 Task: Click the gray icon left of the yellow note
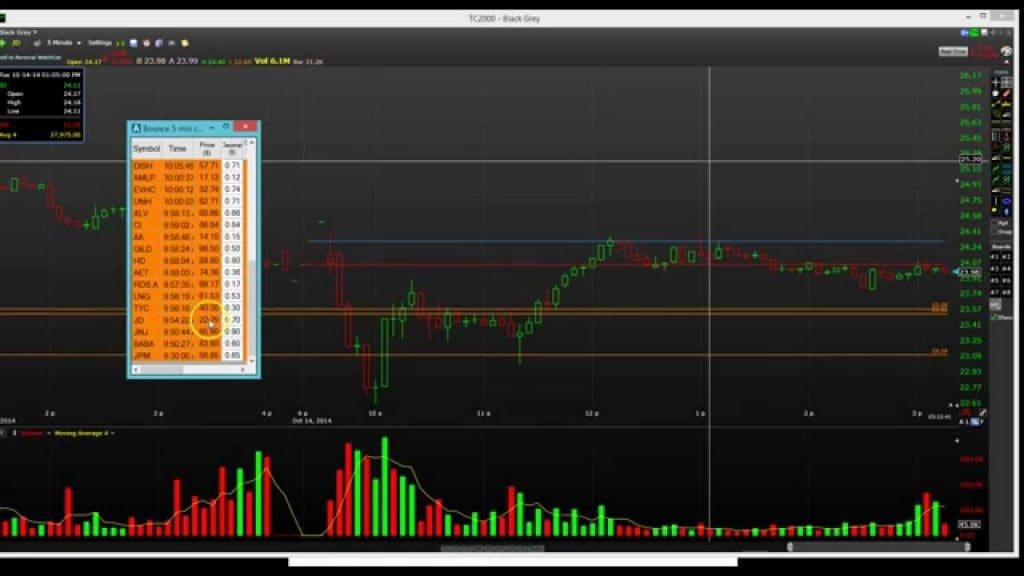172,43
